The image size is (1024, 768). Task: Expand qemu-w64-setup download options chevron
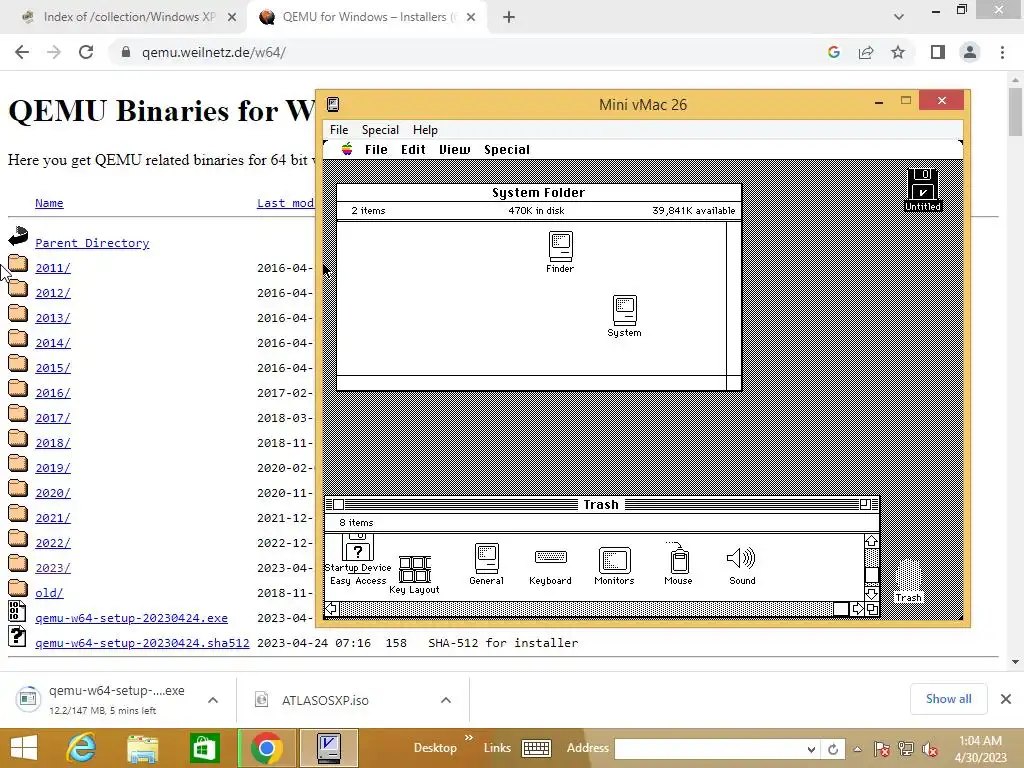pos(213,700)
